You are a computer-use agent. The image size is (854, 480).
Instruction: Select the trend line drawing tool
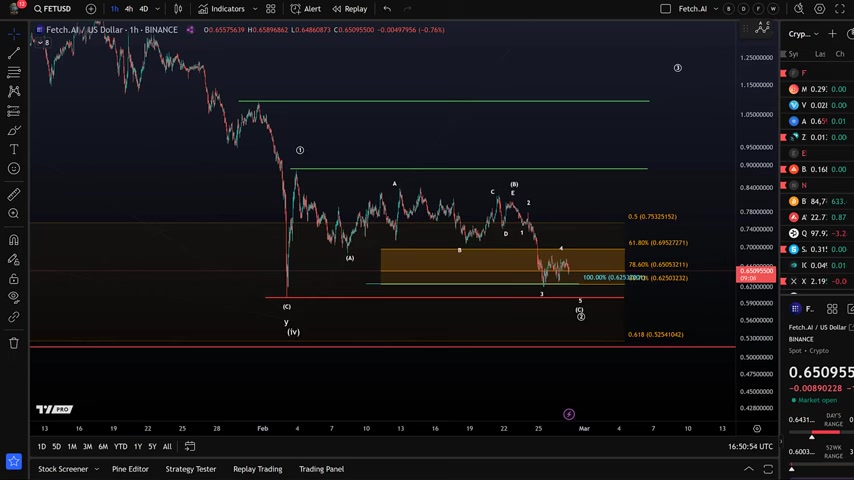[x=14, y=53]
